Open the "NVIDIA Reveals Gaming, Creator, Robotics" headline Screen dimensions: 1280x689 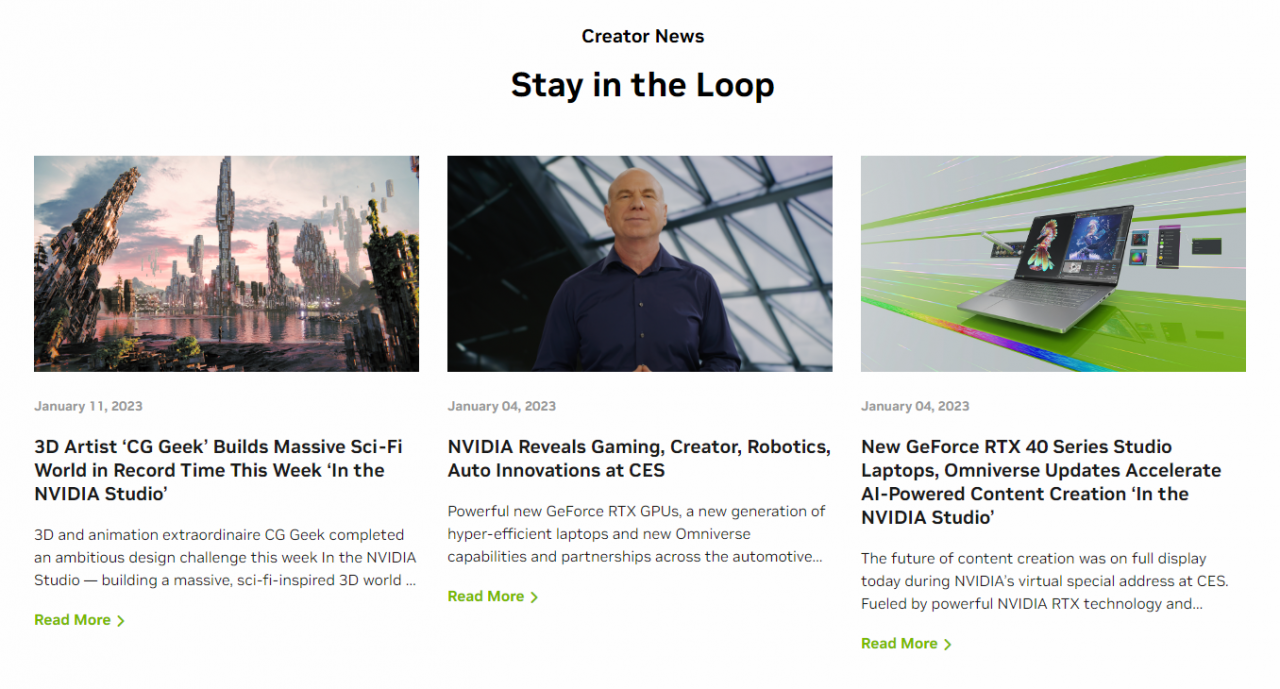tap(638, 458)
